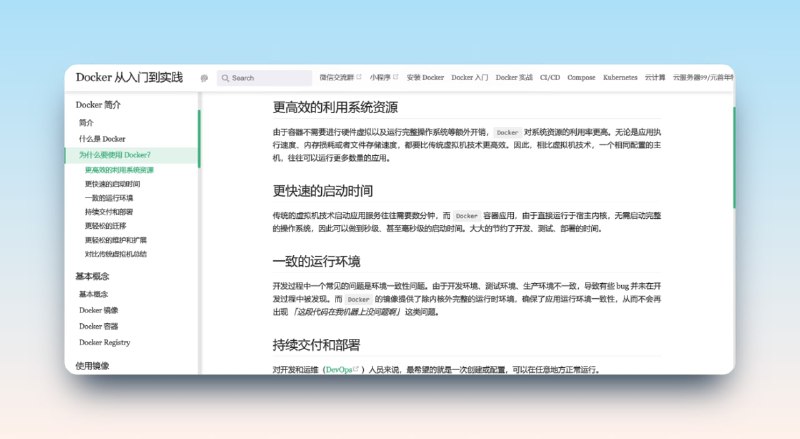The width and height of the screenshot is (800, 439).
Task: Click the external-link icon after 小程序
Action: (395, 77)
